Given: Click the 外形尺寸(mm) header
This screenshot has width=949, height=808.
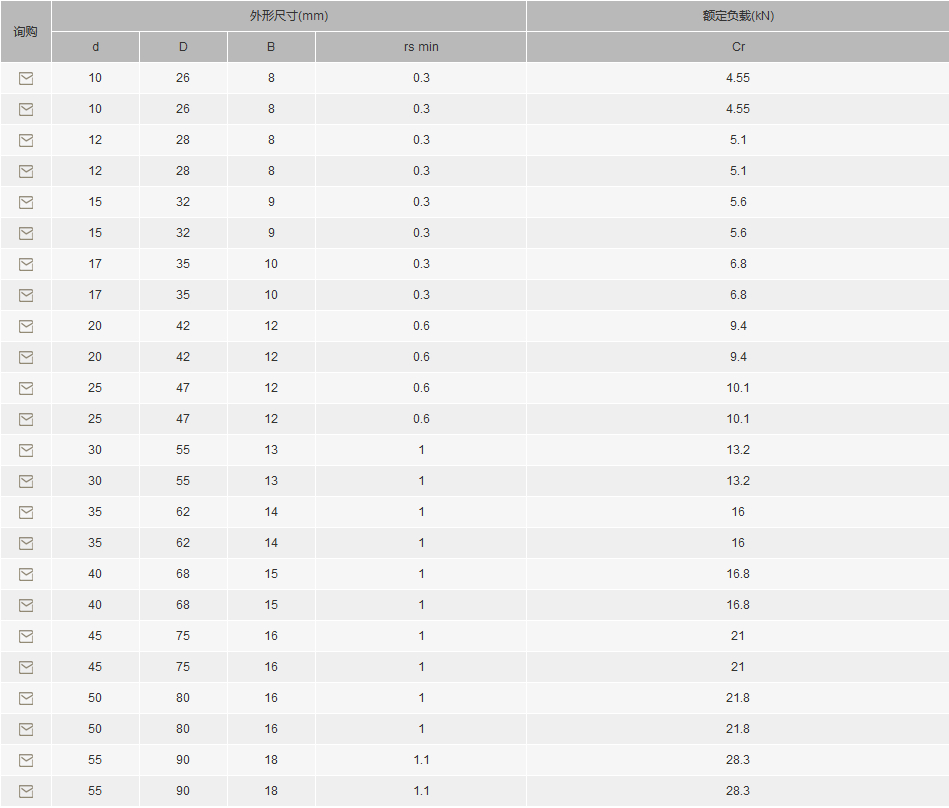Looking at the screenshot, I should (289, 16).
